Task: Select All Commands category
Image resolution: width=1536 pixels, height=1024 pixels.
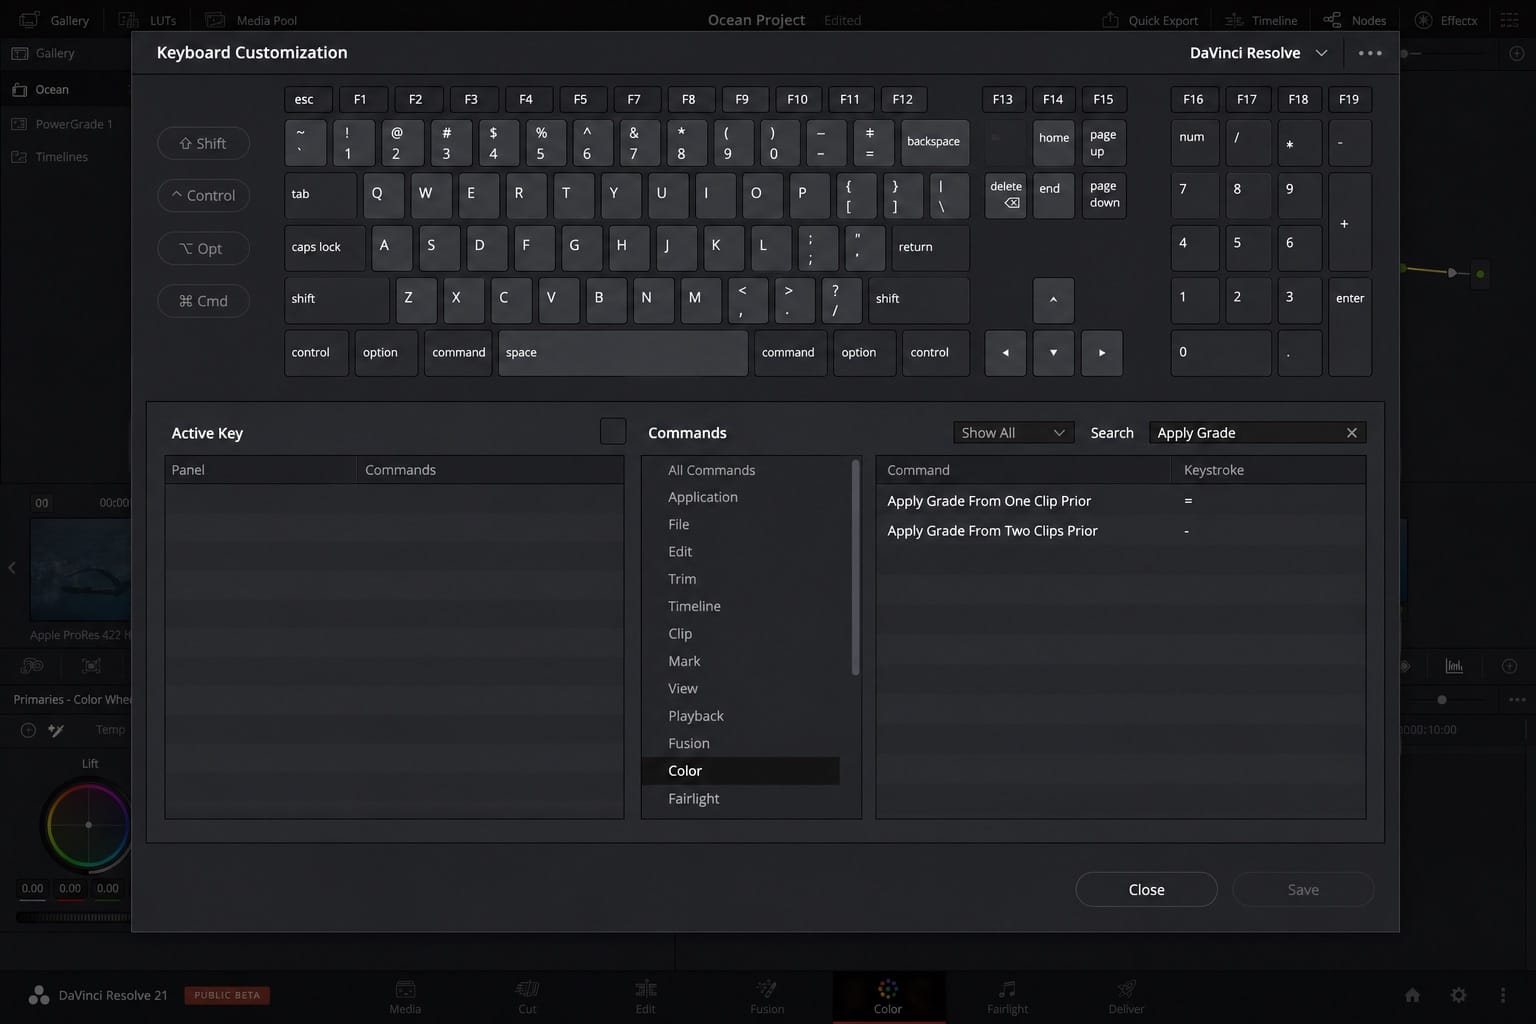Action: click(740, 470)
